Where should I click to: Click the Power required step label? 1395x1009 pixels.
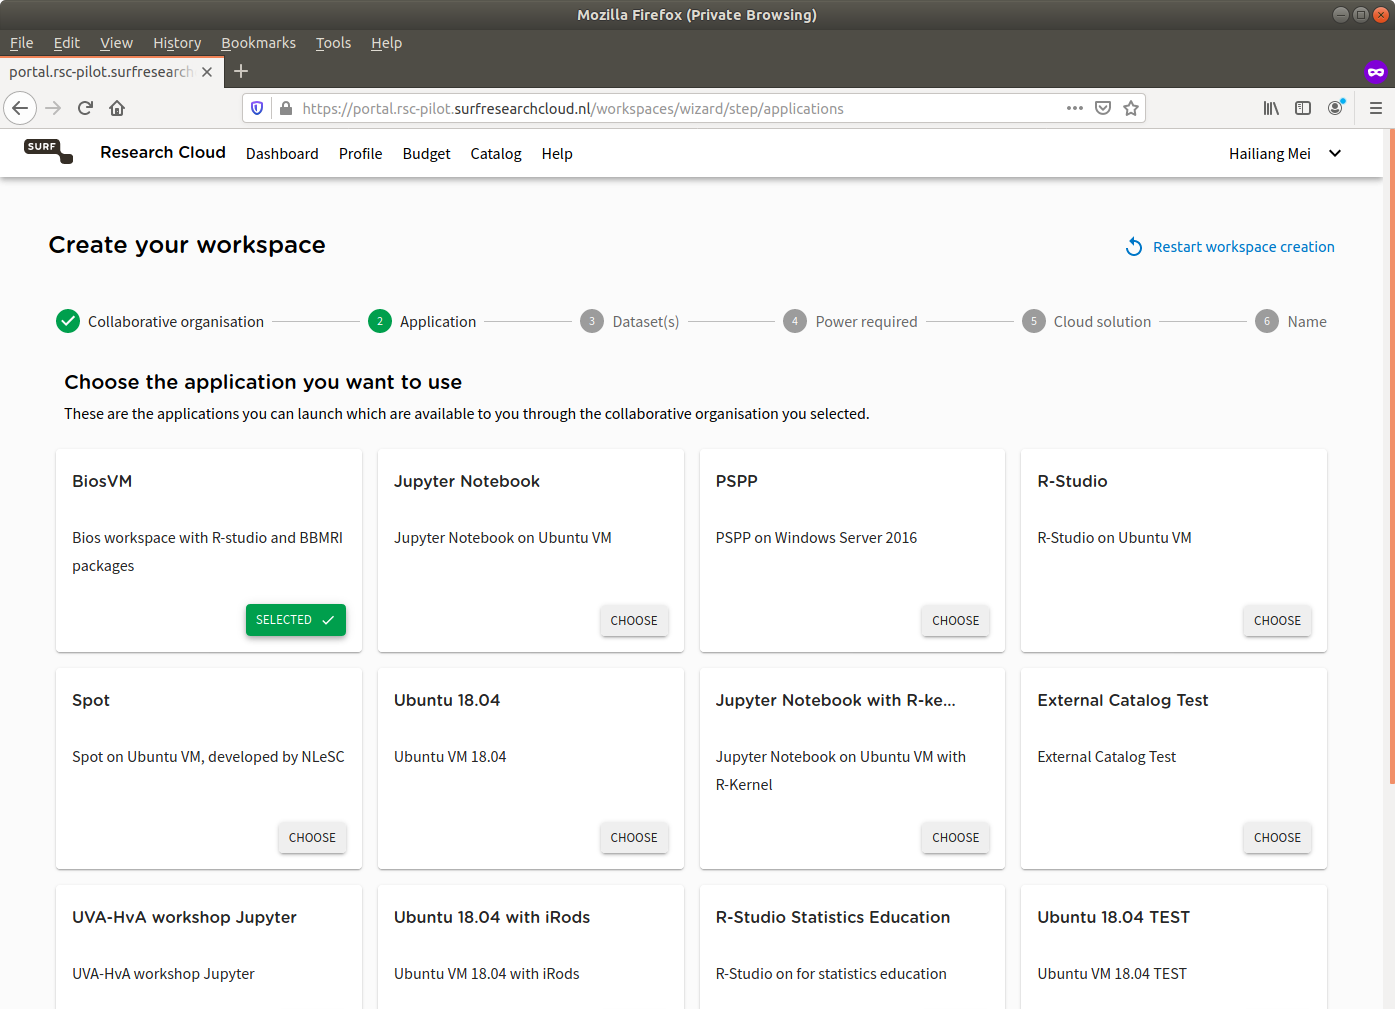(866, 322)
